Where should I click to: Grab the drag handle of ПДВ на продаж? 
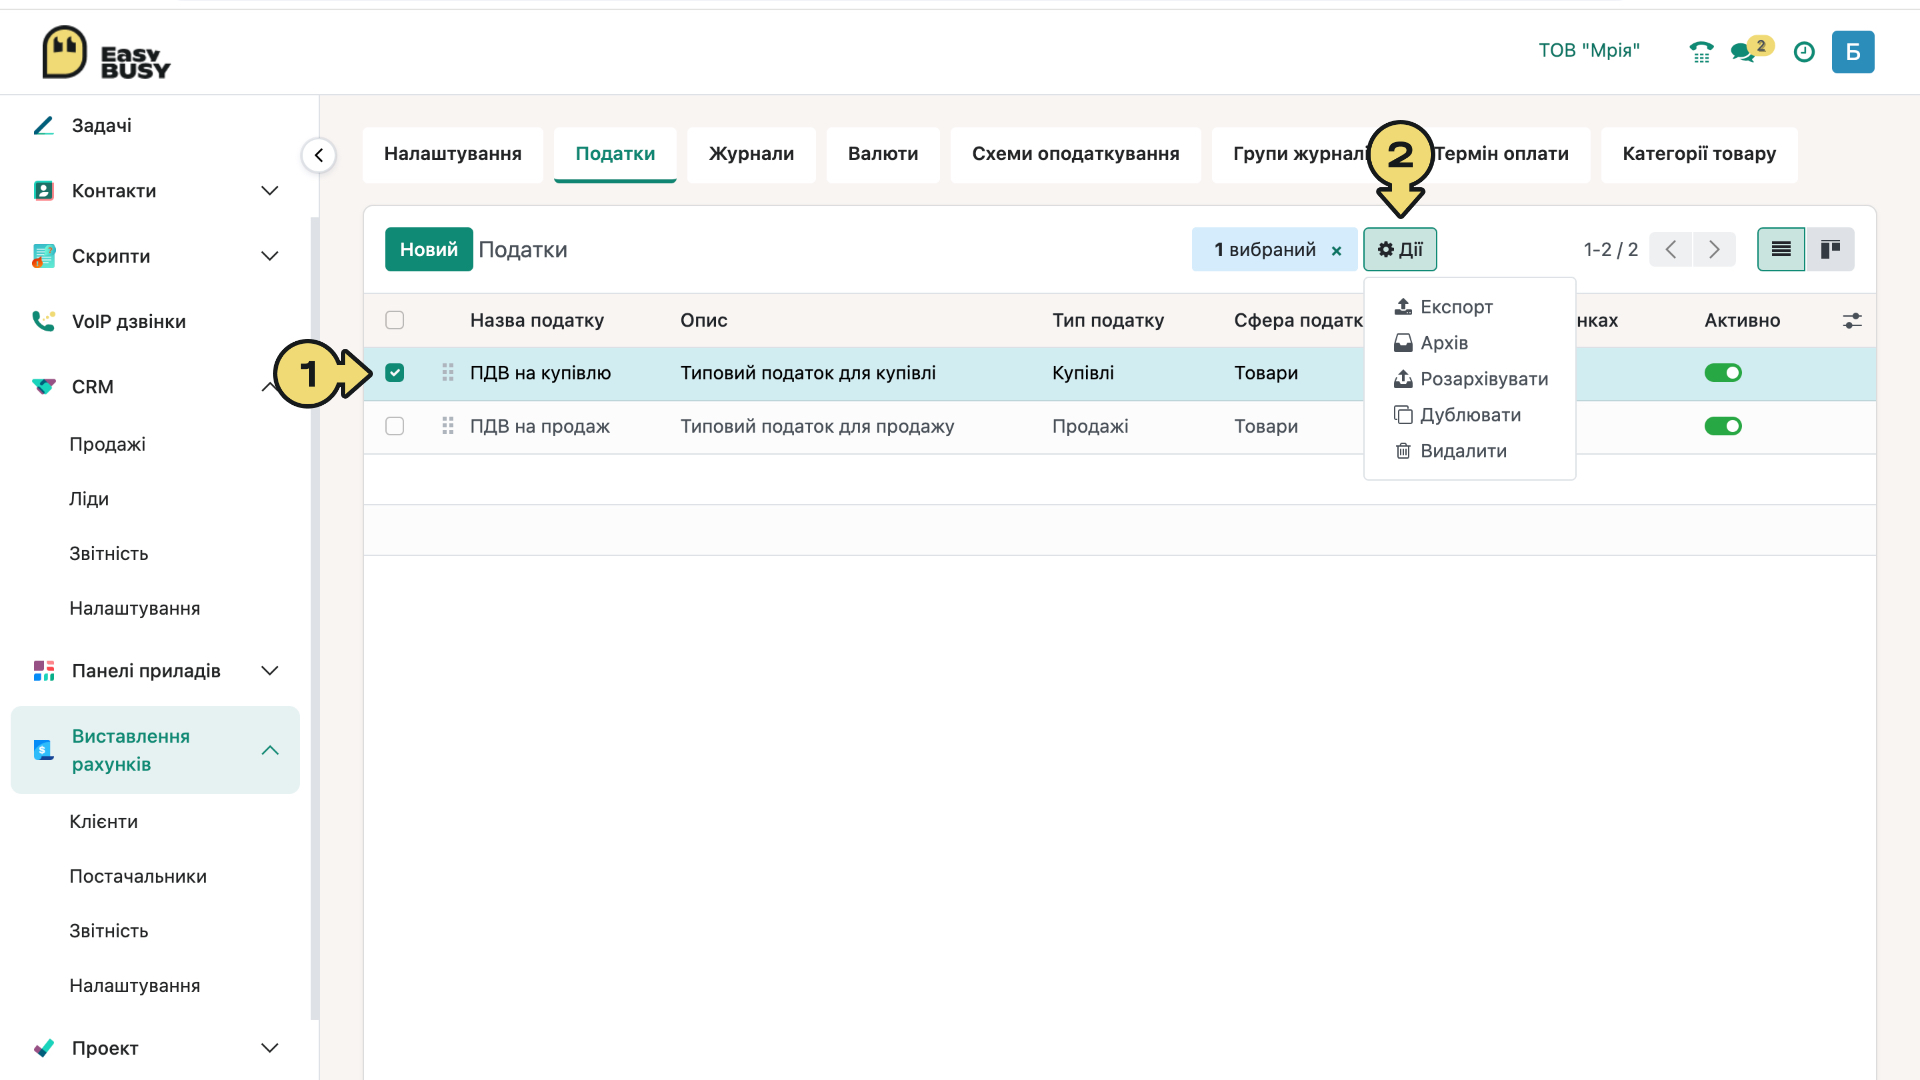click(x=447, y=426)
